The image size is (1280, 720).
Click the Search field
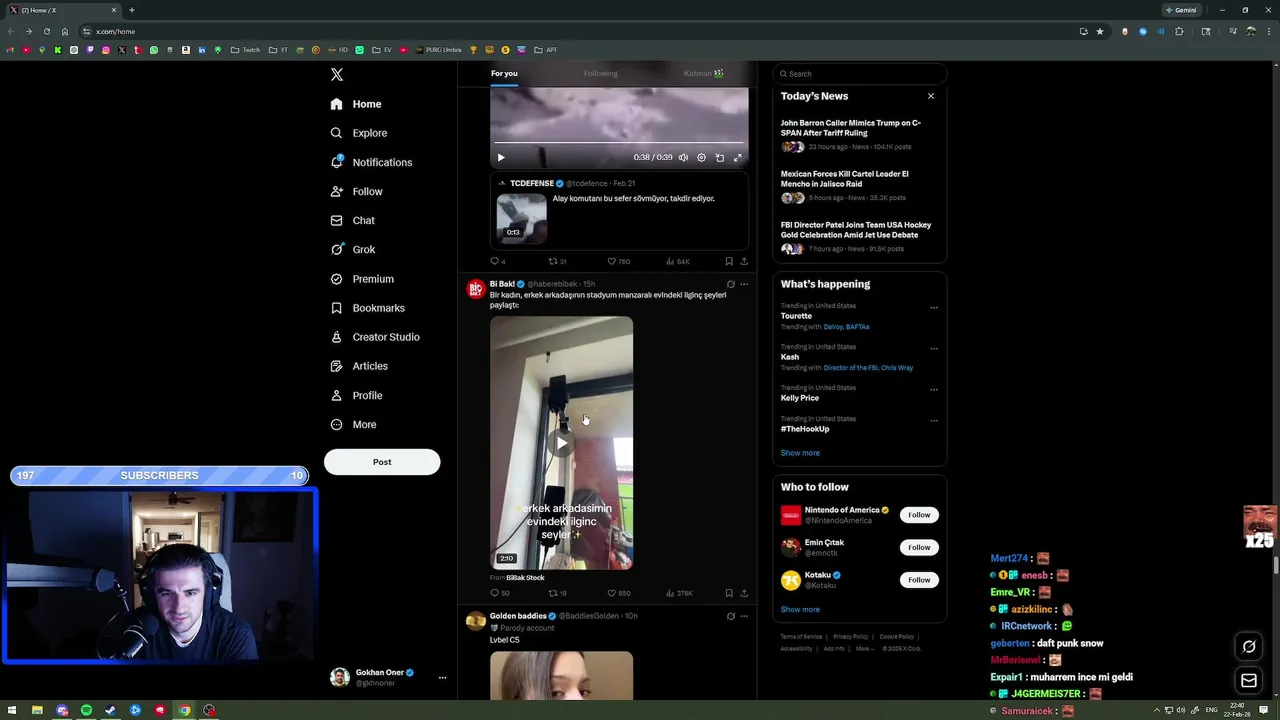[x=859, y=74]
